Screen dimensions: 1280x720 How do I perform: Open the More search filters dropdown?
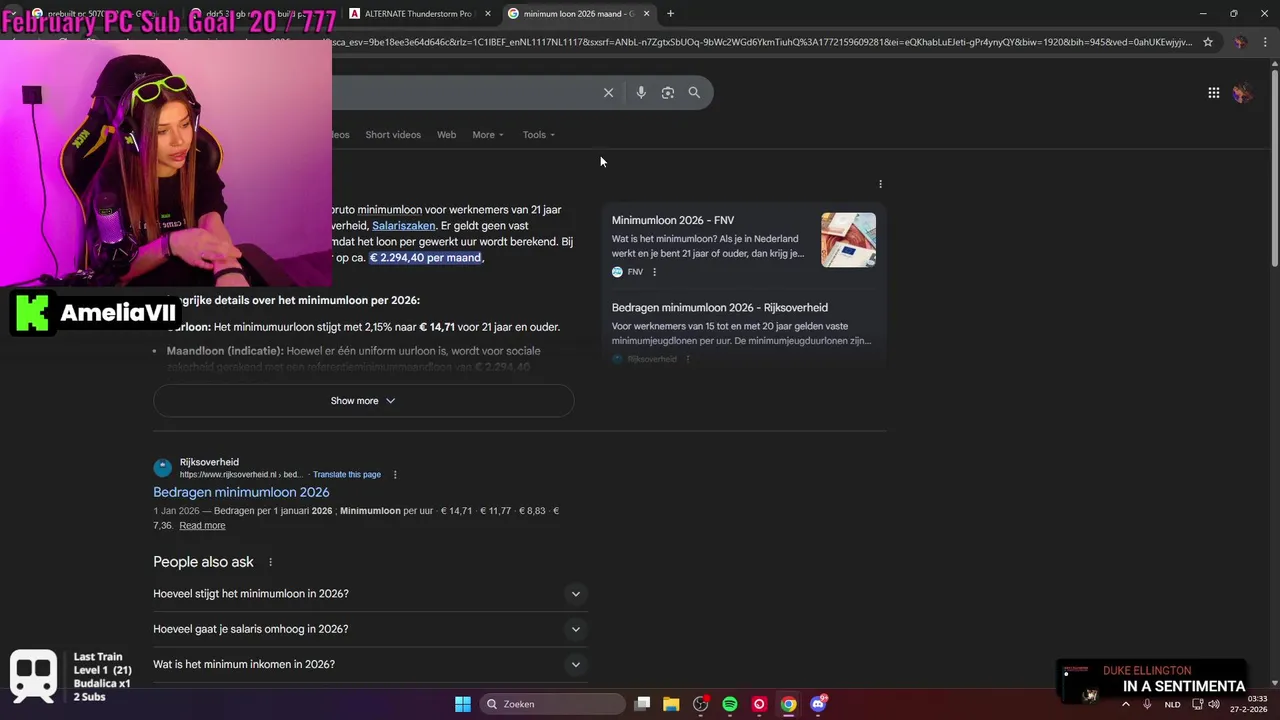pyautogui.click(x=488, y=135)
